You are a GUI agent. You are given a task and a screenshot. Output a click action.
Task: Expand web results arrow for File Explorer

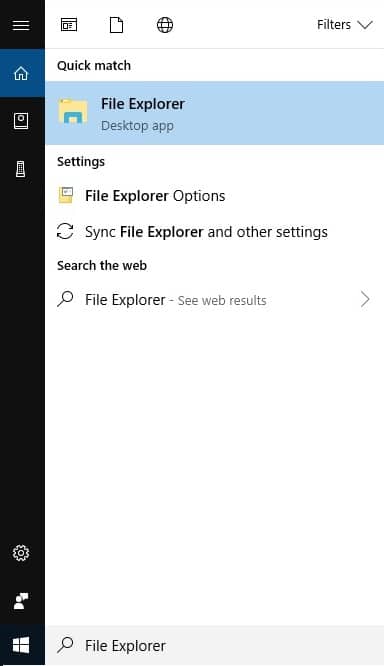365,299
